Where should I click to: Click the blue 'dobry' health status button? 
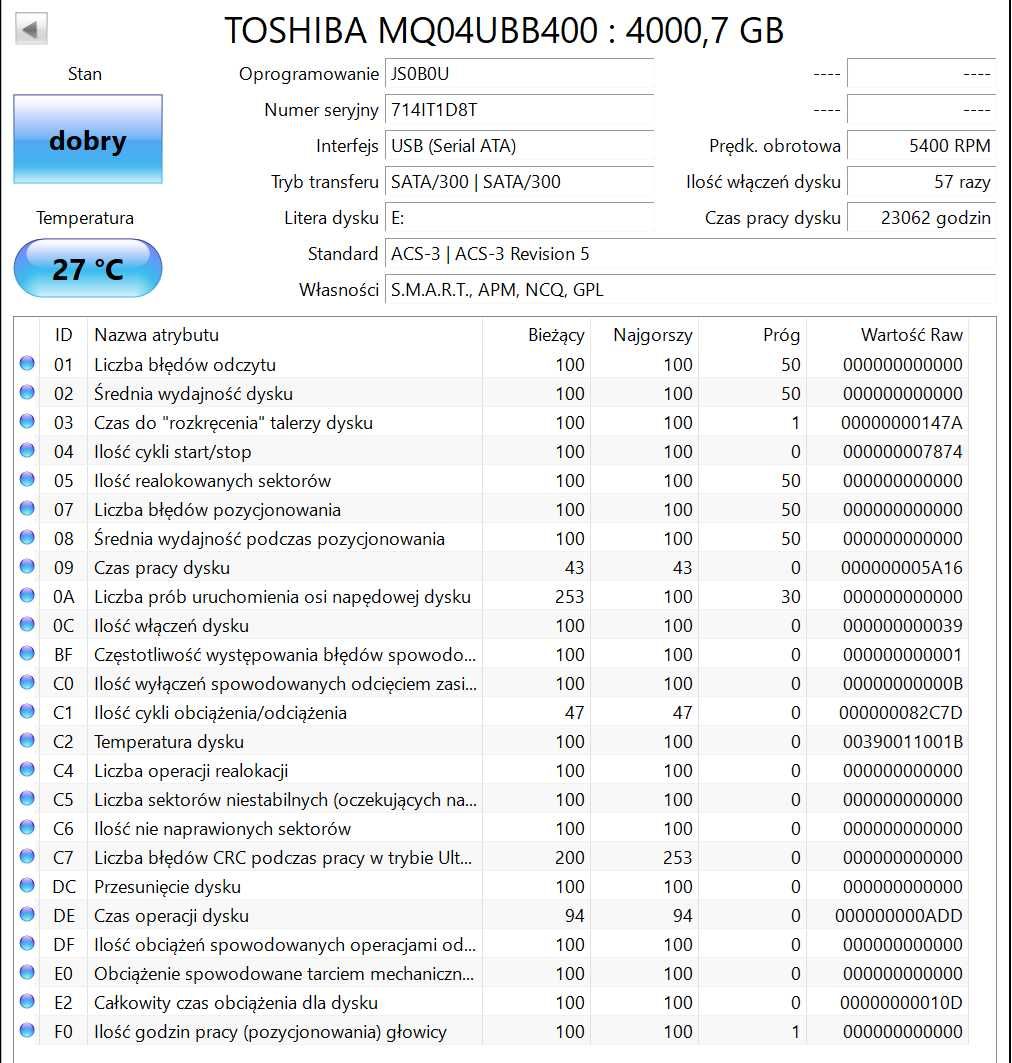(x=88, y=139)
